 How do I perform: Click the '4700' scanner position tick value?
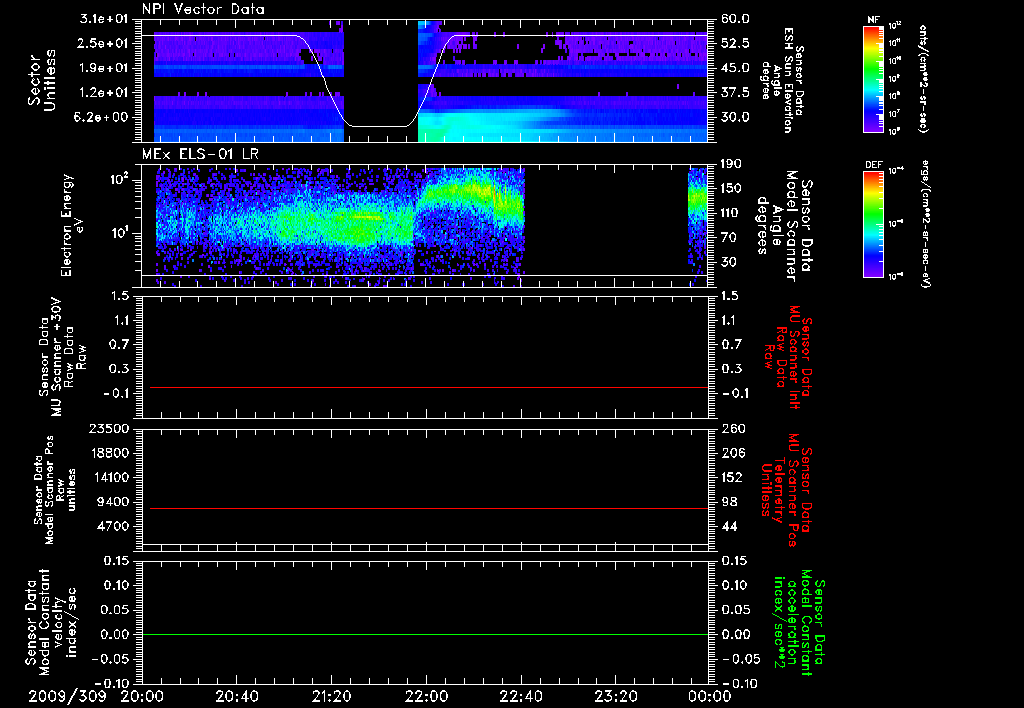click(113, 526)
